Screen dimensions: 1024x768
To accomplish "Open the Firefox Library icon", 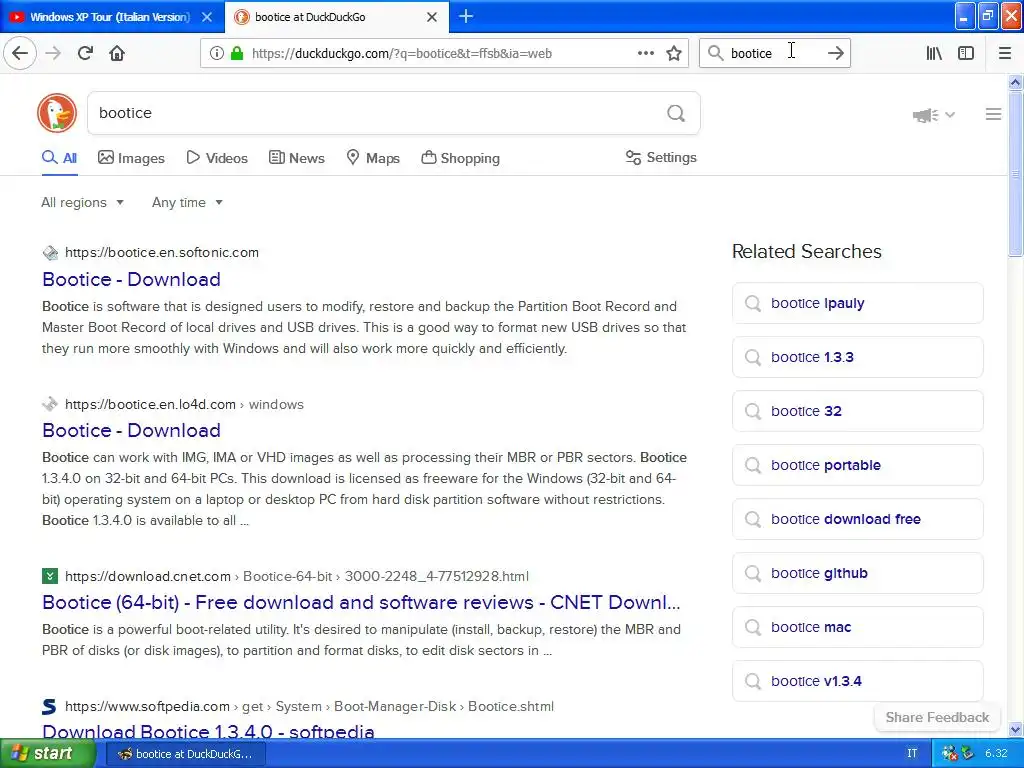I will 934,53.
